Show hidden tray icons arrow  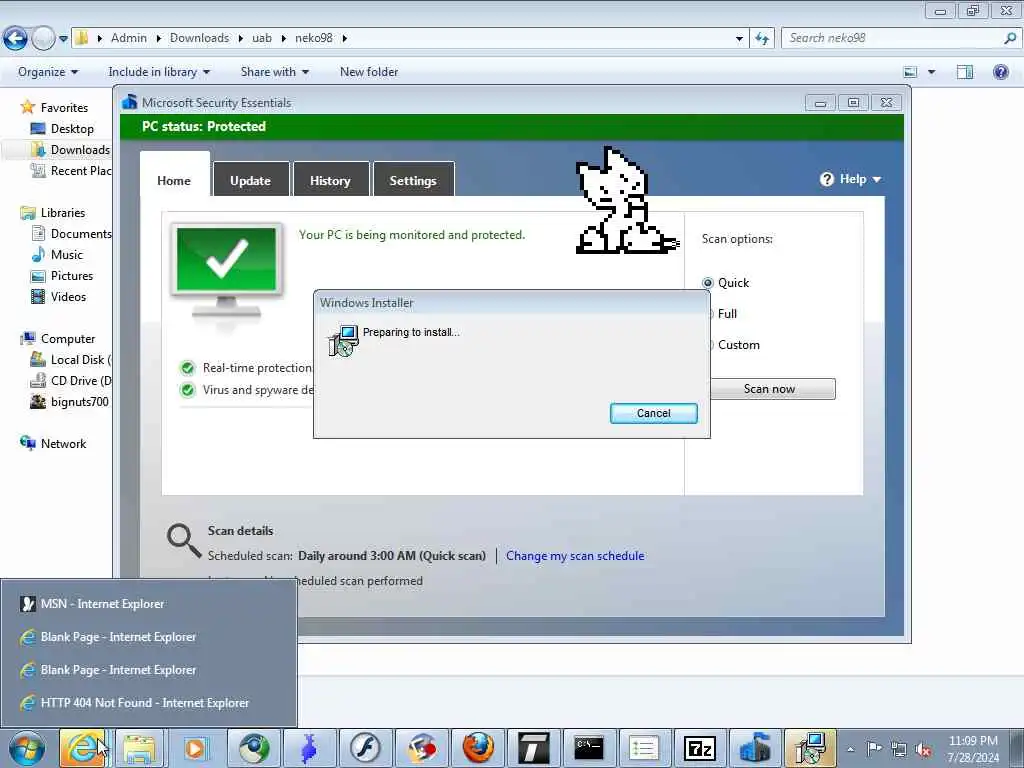click(850, 749)
